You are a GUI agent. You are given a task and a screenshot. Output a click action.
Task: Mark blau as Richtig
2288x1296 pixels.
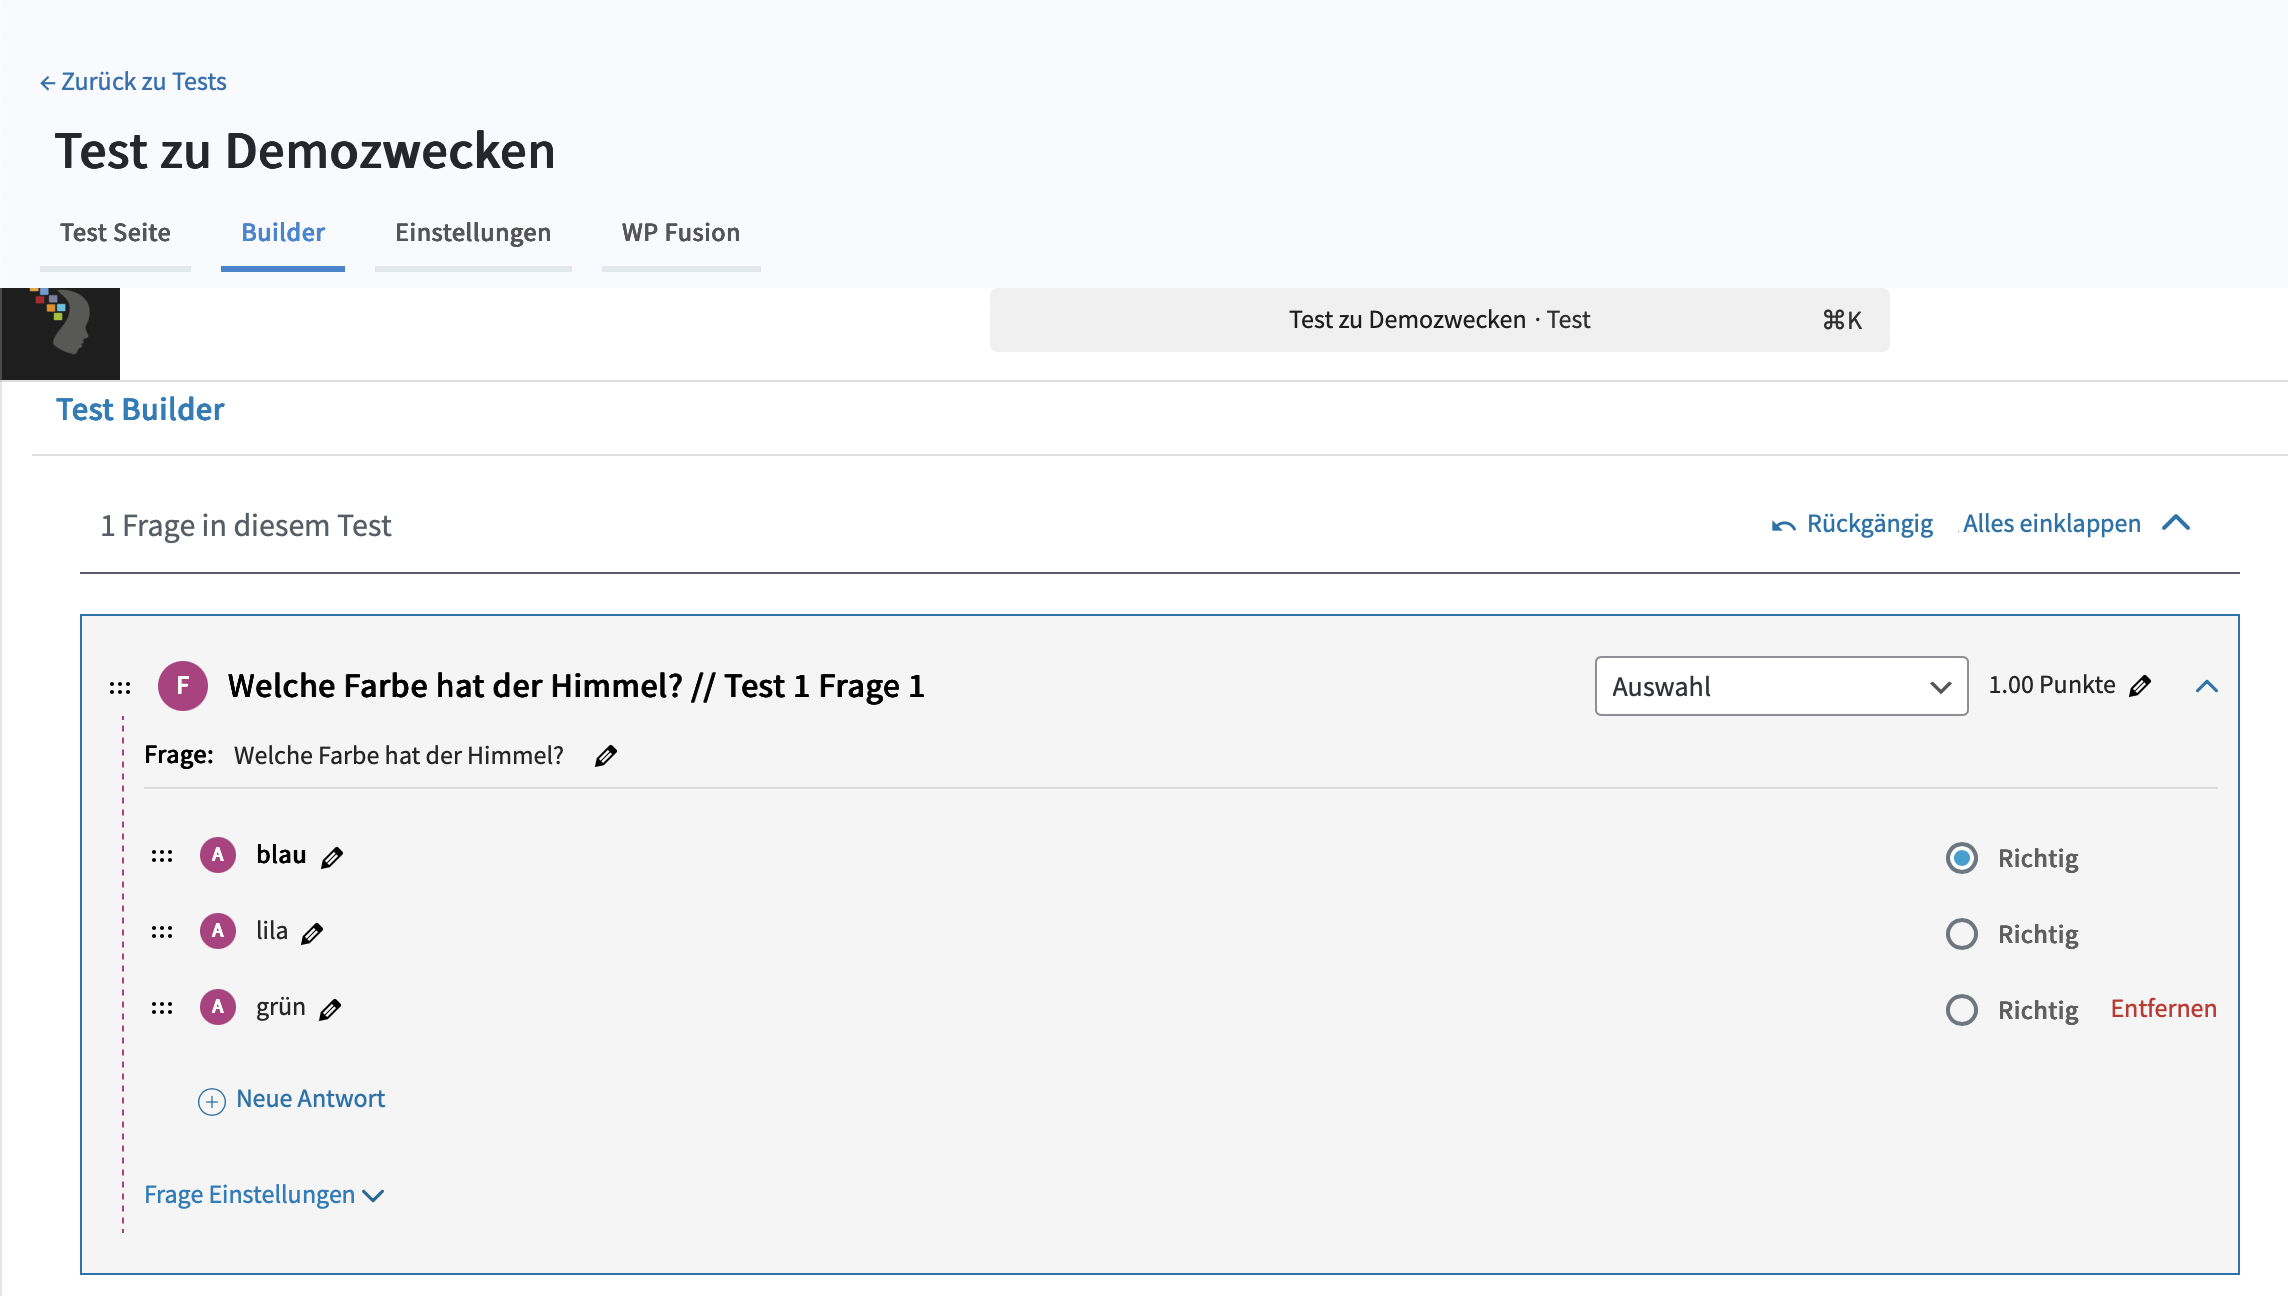1962,858
